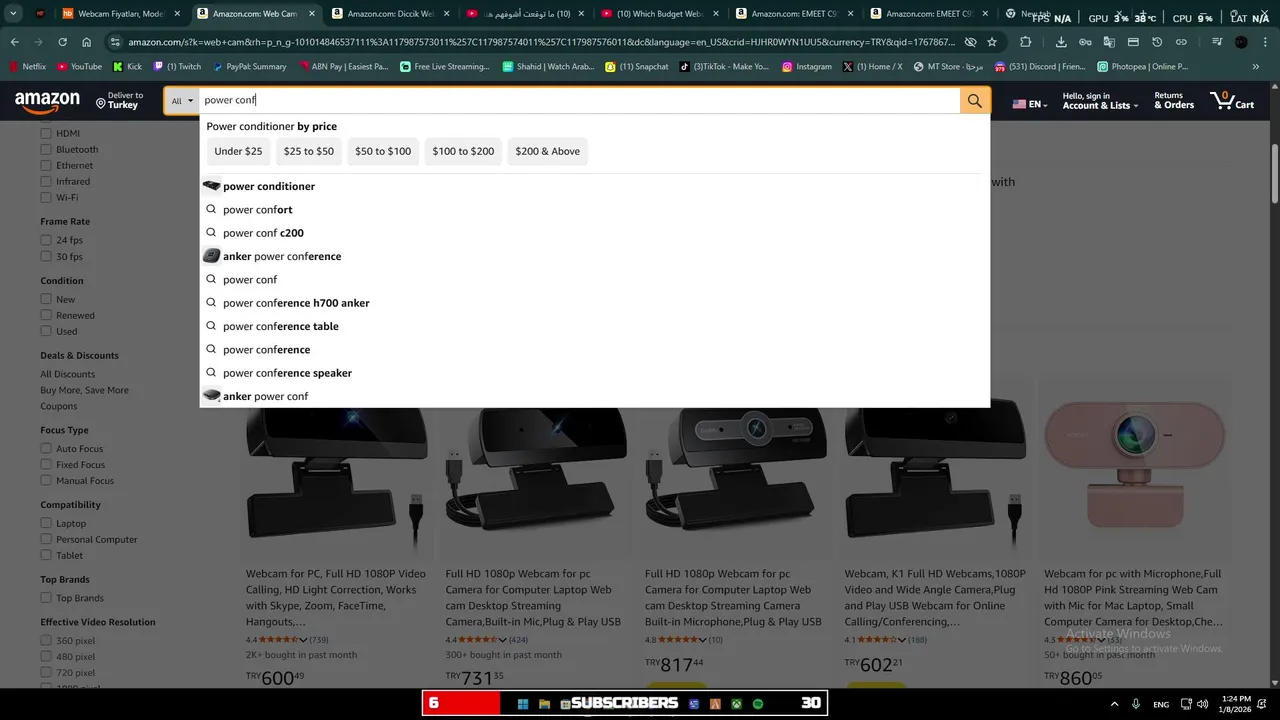The width and height of the screenshot is (1280, 720).
Task: Open the Photopea bookmark
Action: coord(1142,67)
